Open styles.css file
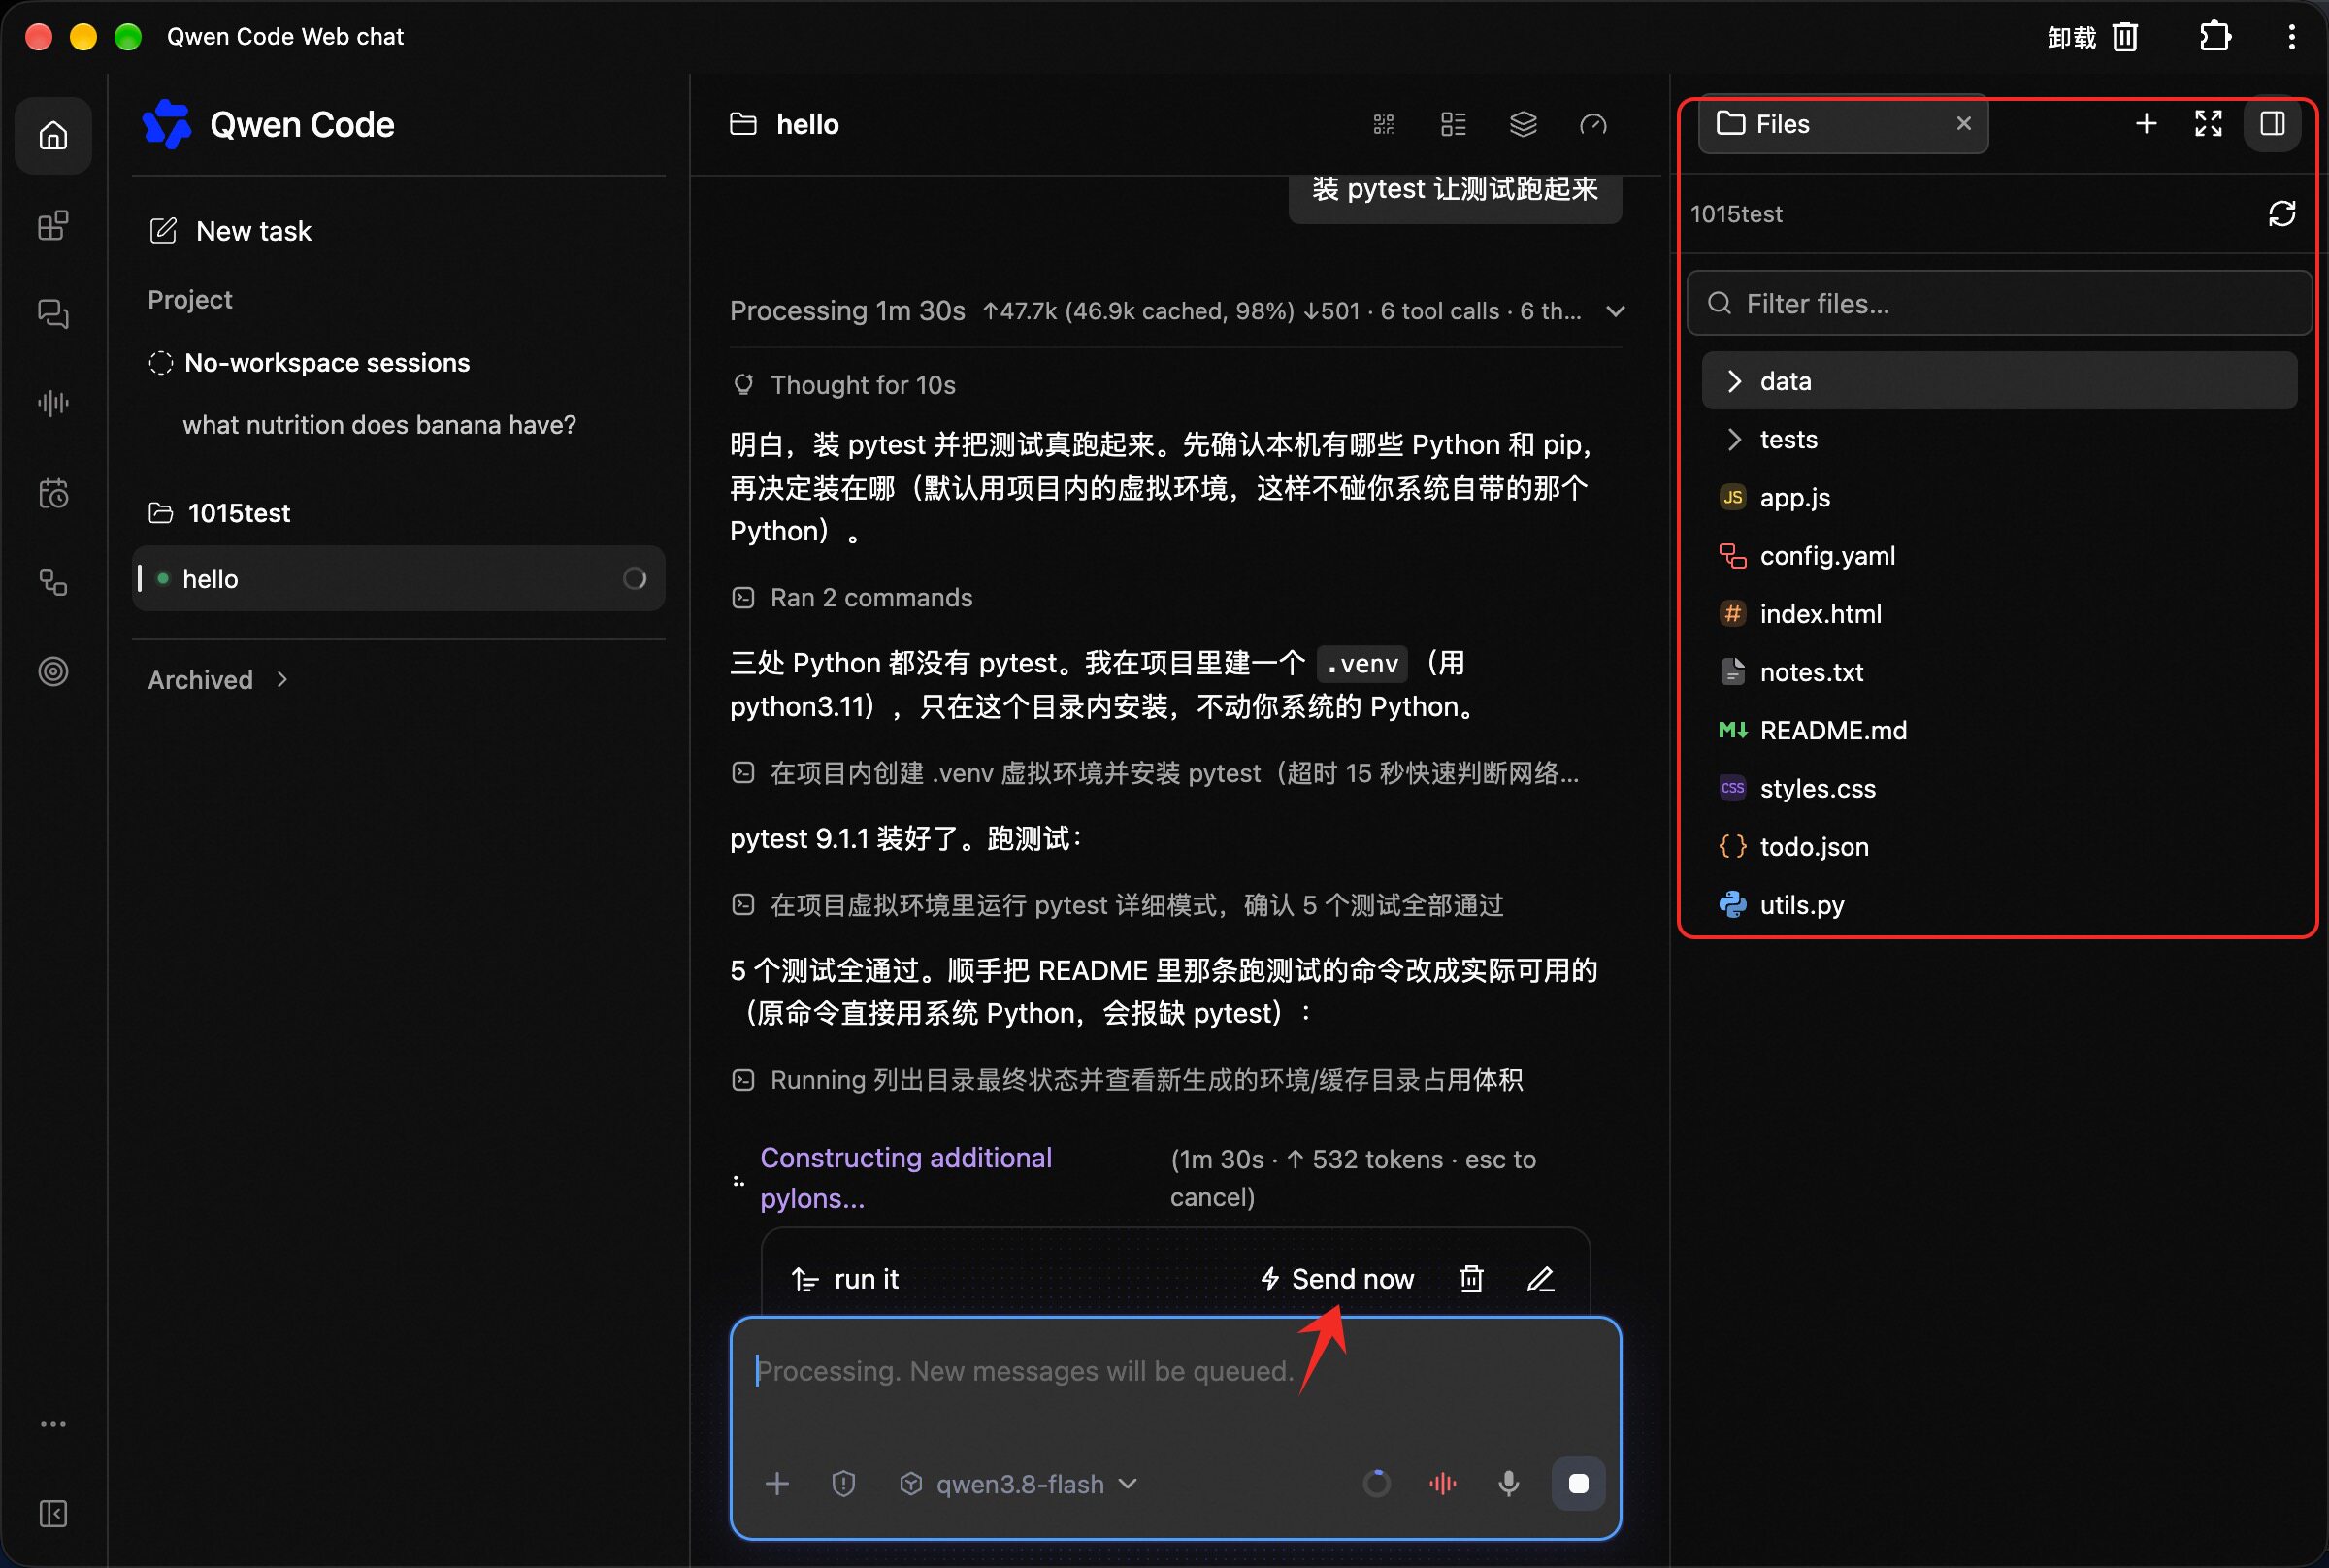The height and width of the screenshot is (1568, 2329). click(x=1998, y=788)
